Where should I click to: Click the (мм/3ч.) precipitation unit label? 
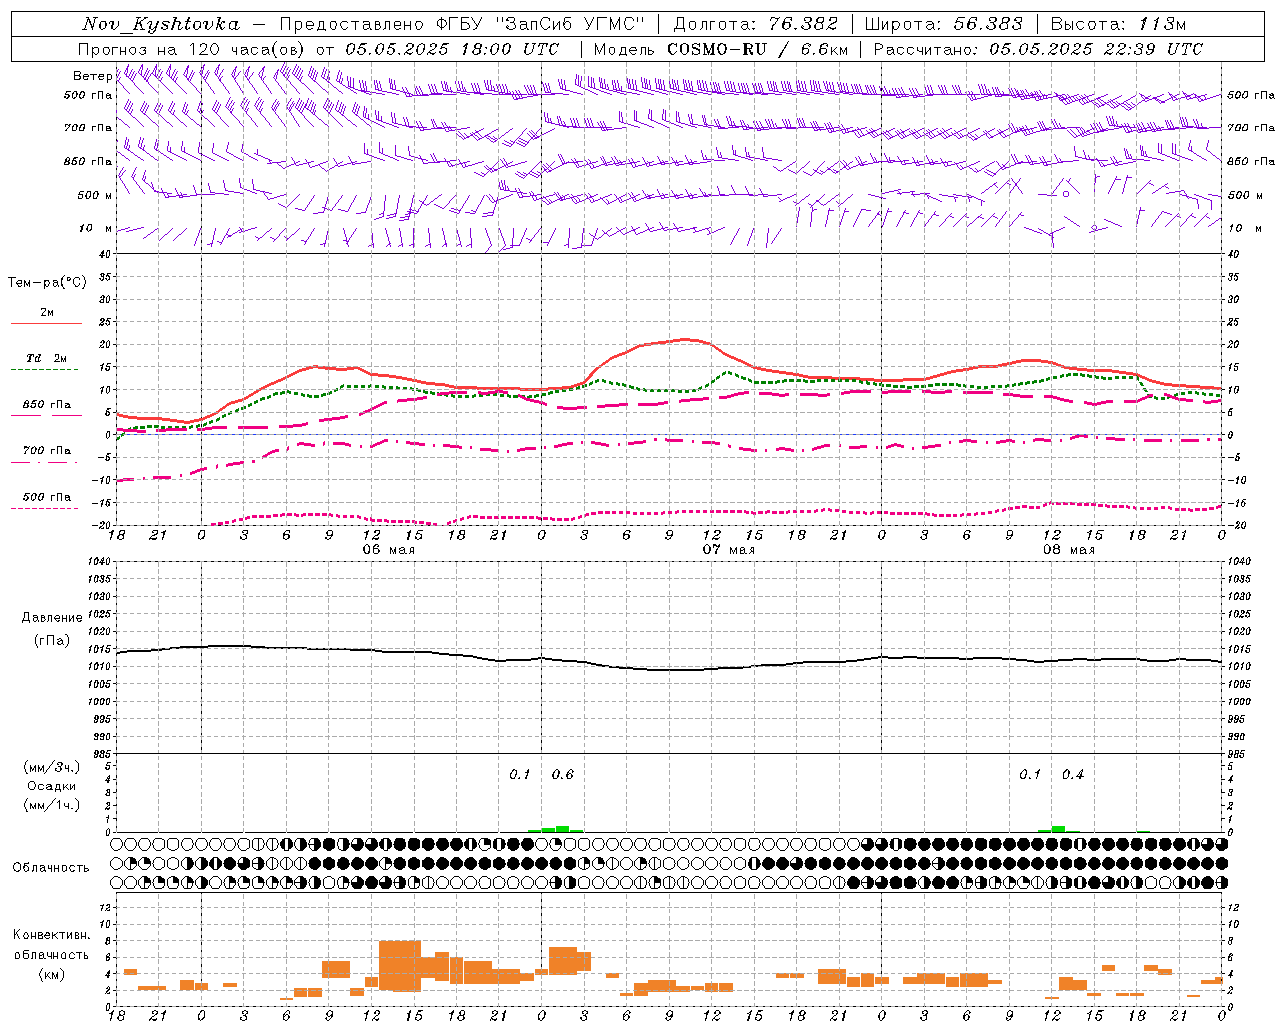coord(52,767)
